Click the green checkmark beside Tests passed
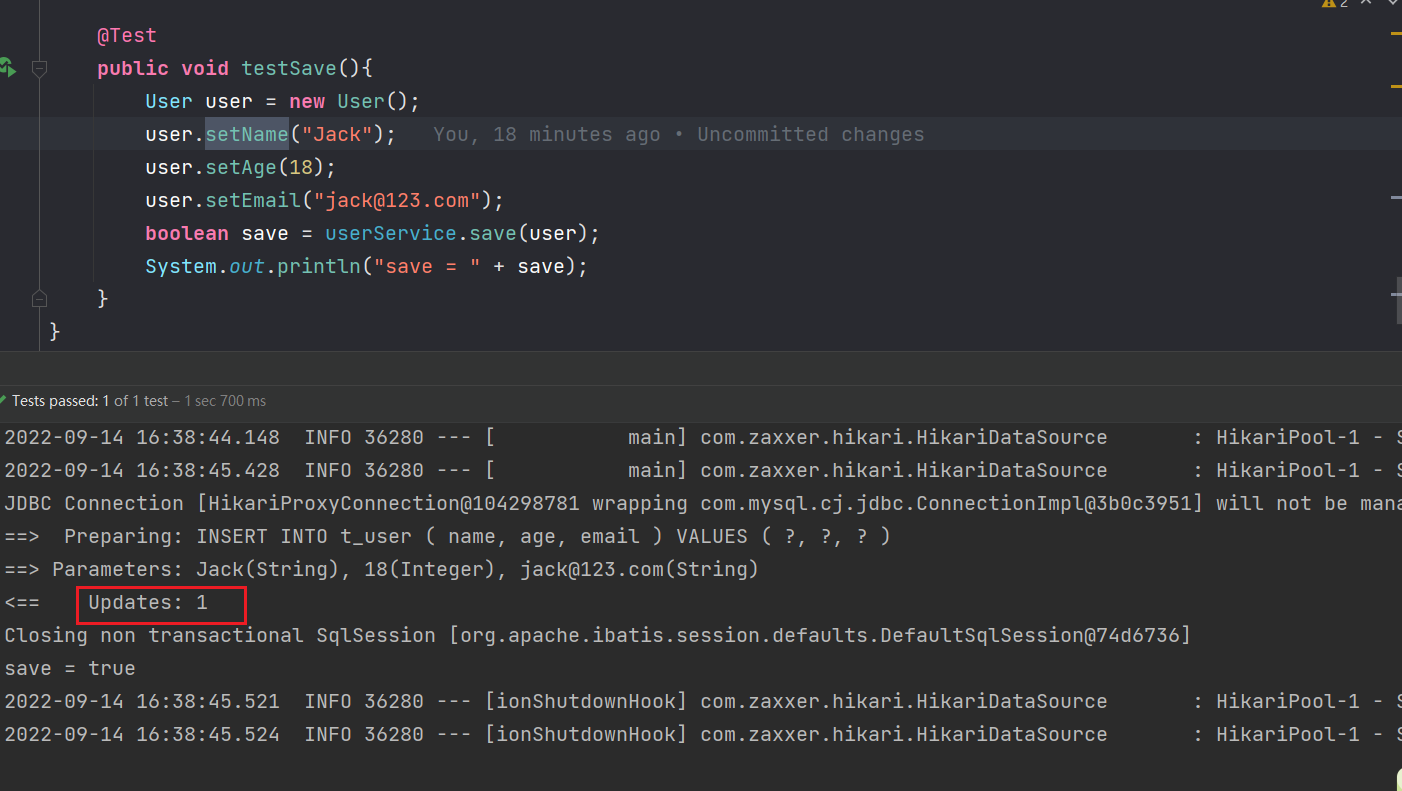 click(3, 401)
